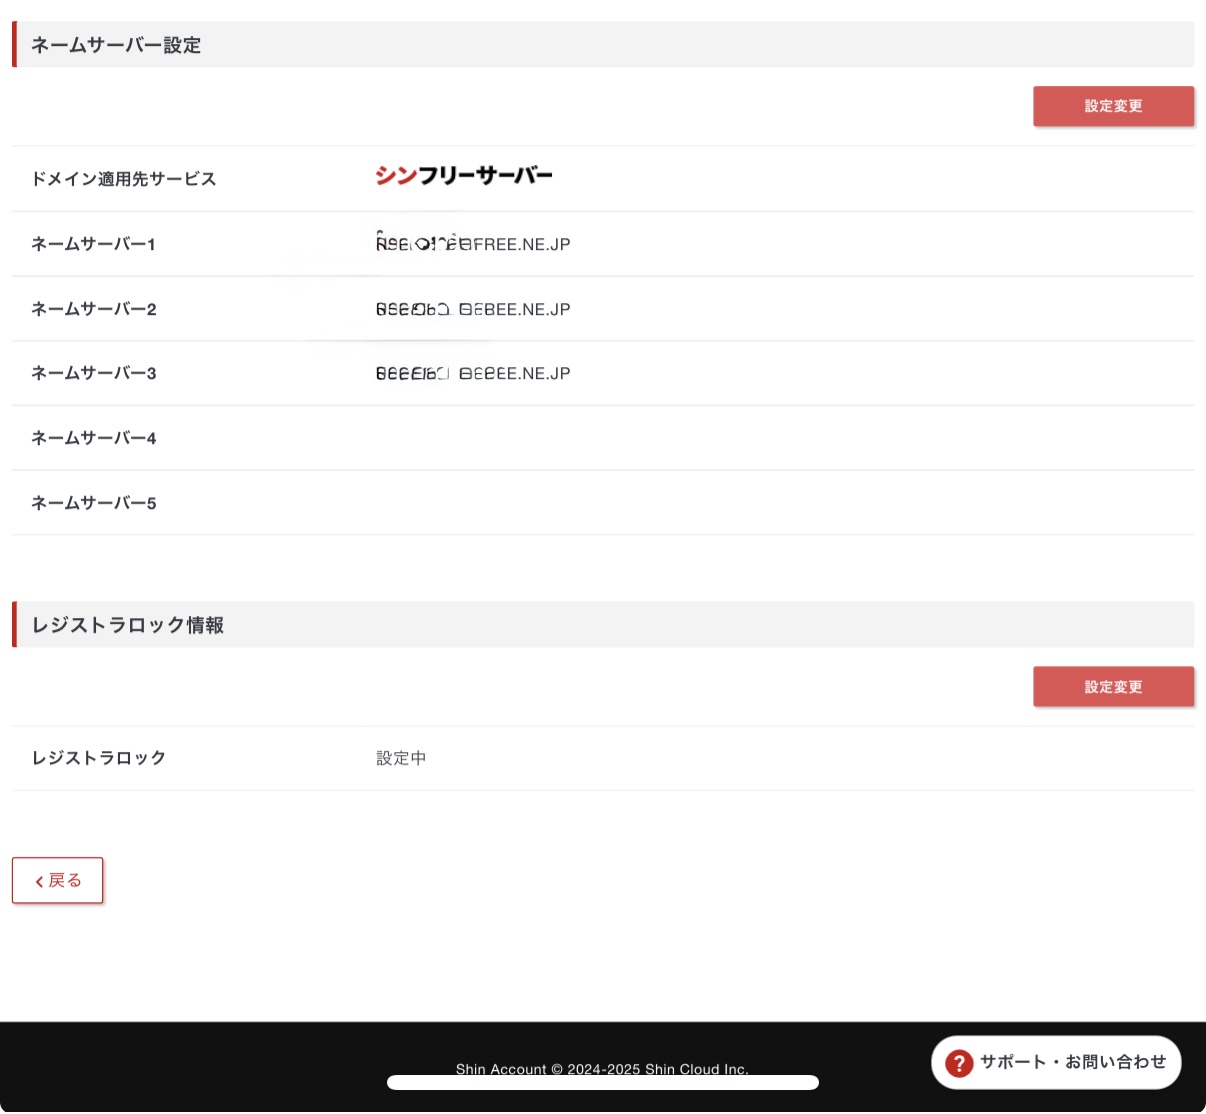Screen dimensions: 1206x1114
Task: Click the シンフリーサーバー logo
Action: [x=464, y=176]
